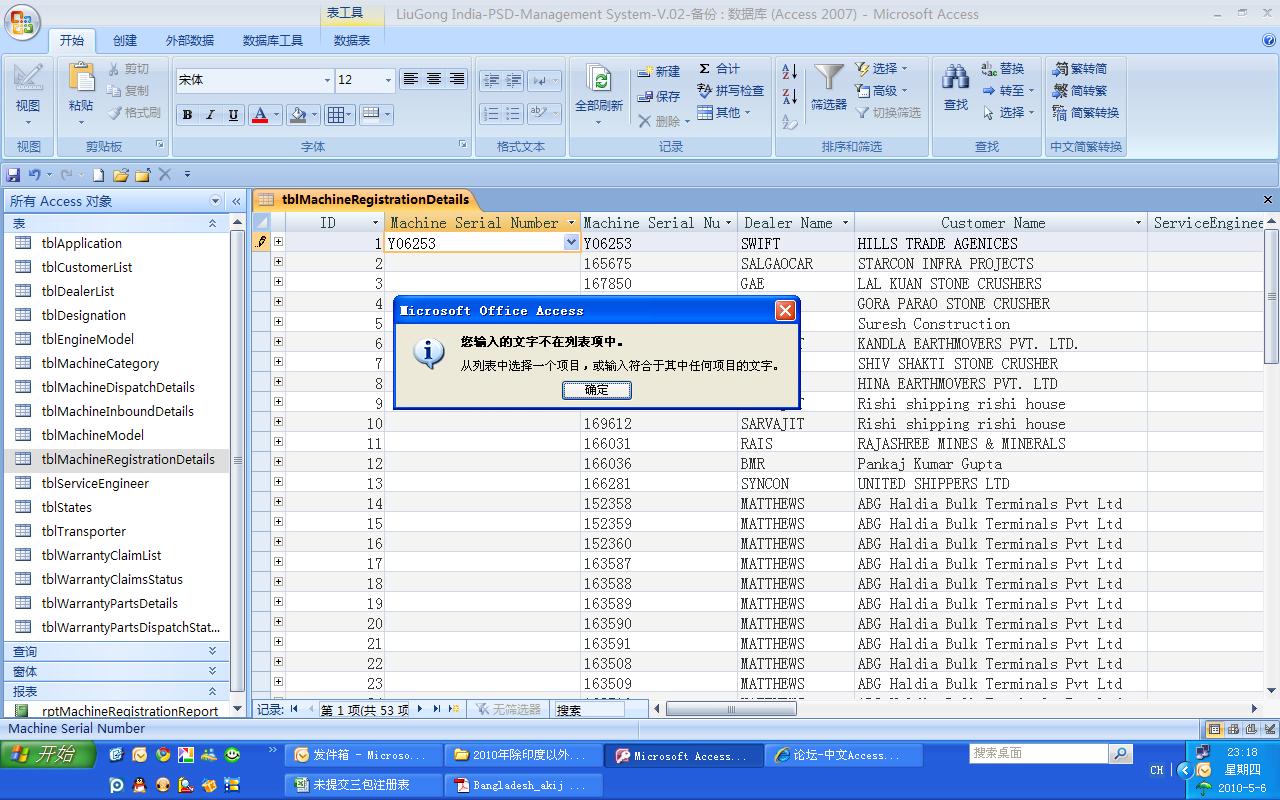
Task: Switch to Datasheet view via status bar icon
Action: pyautogui.click(x=1215, y=729)
